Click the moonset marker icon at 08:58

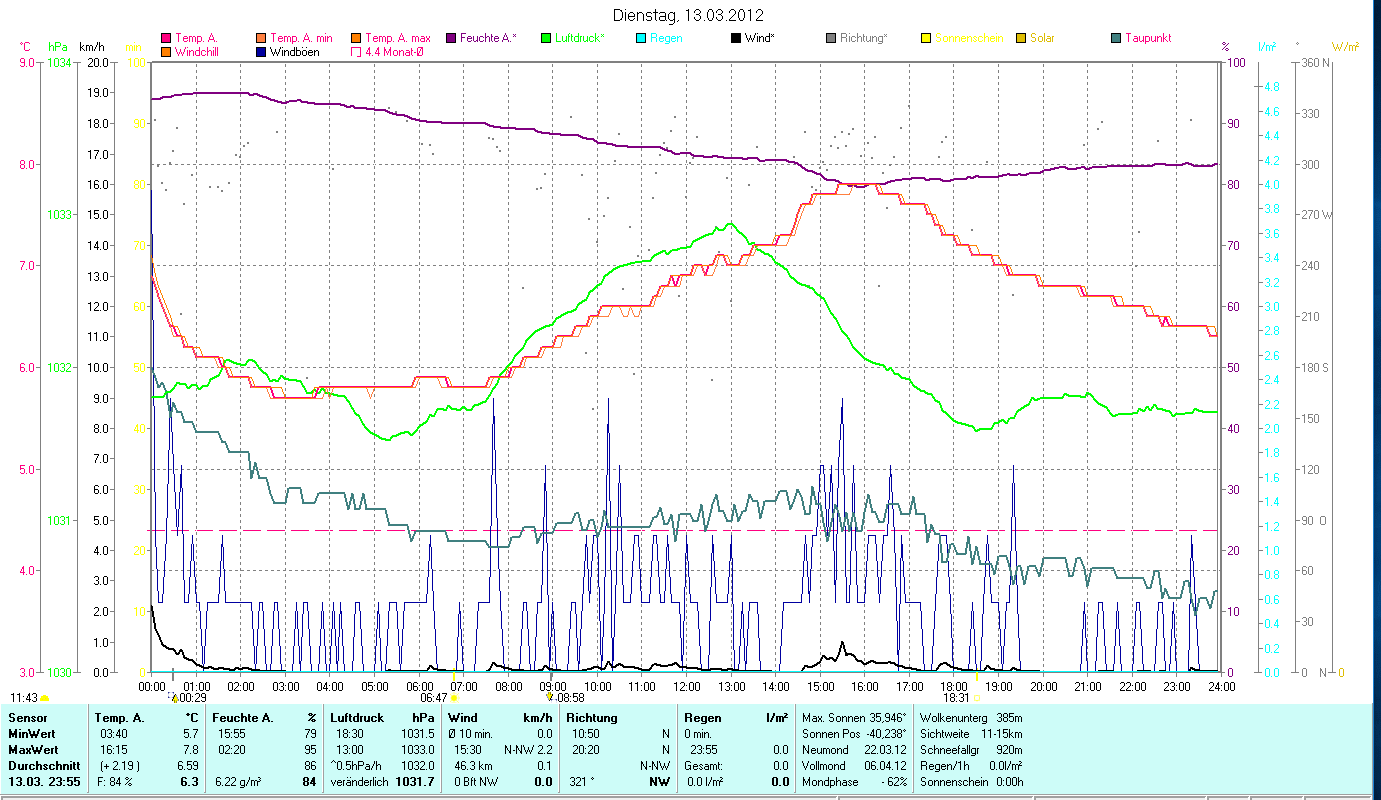click(x=550, y=697)
